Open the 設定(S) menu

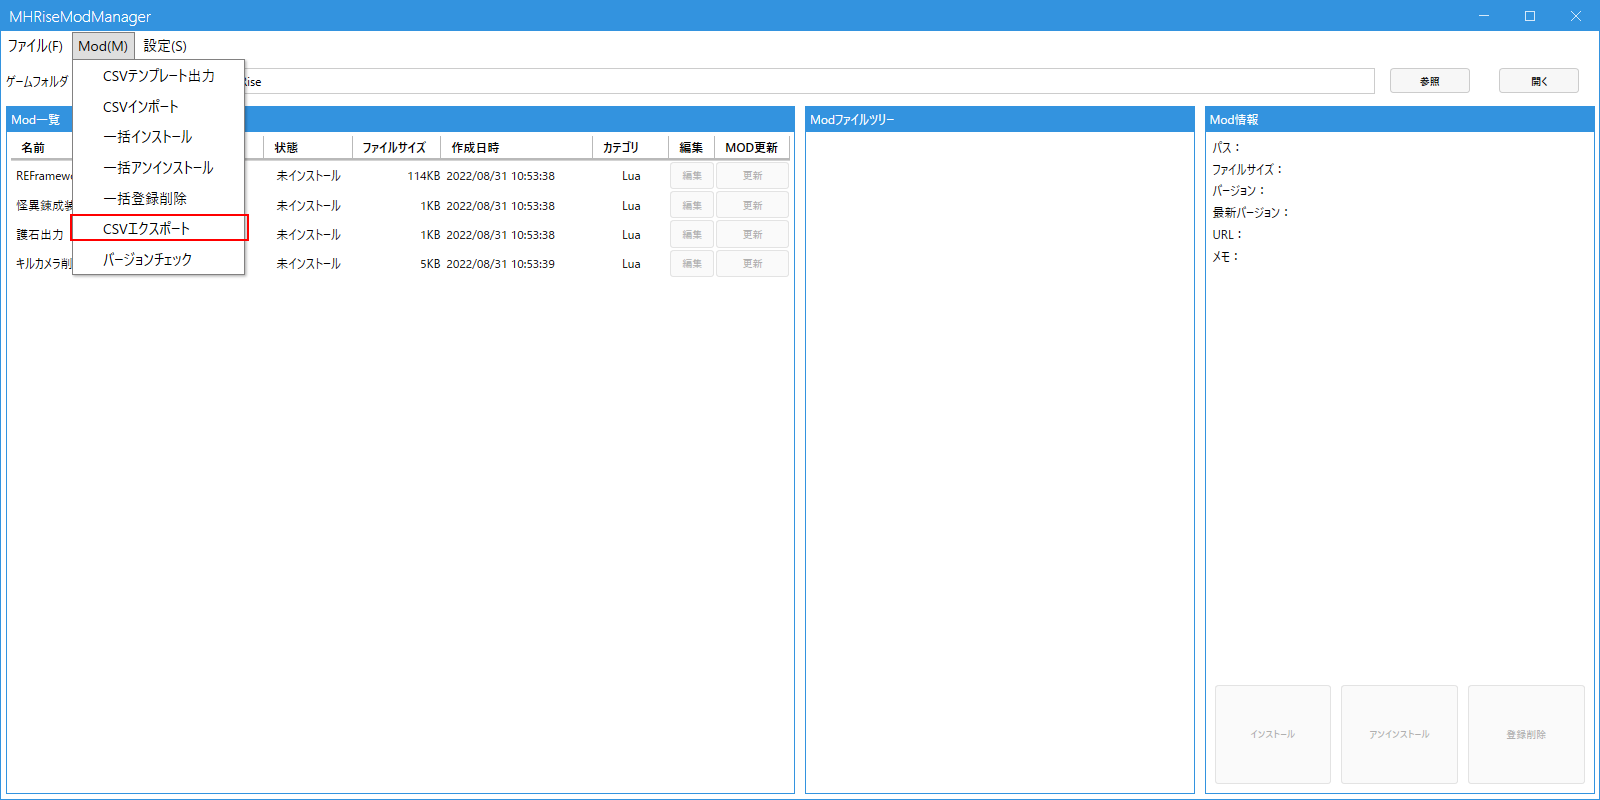click(x=165, y=46)
